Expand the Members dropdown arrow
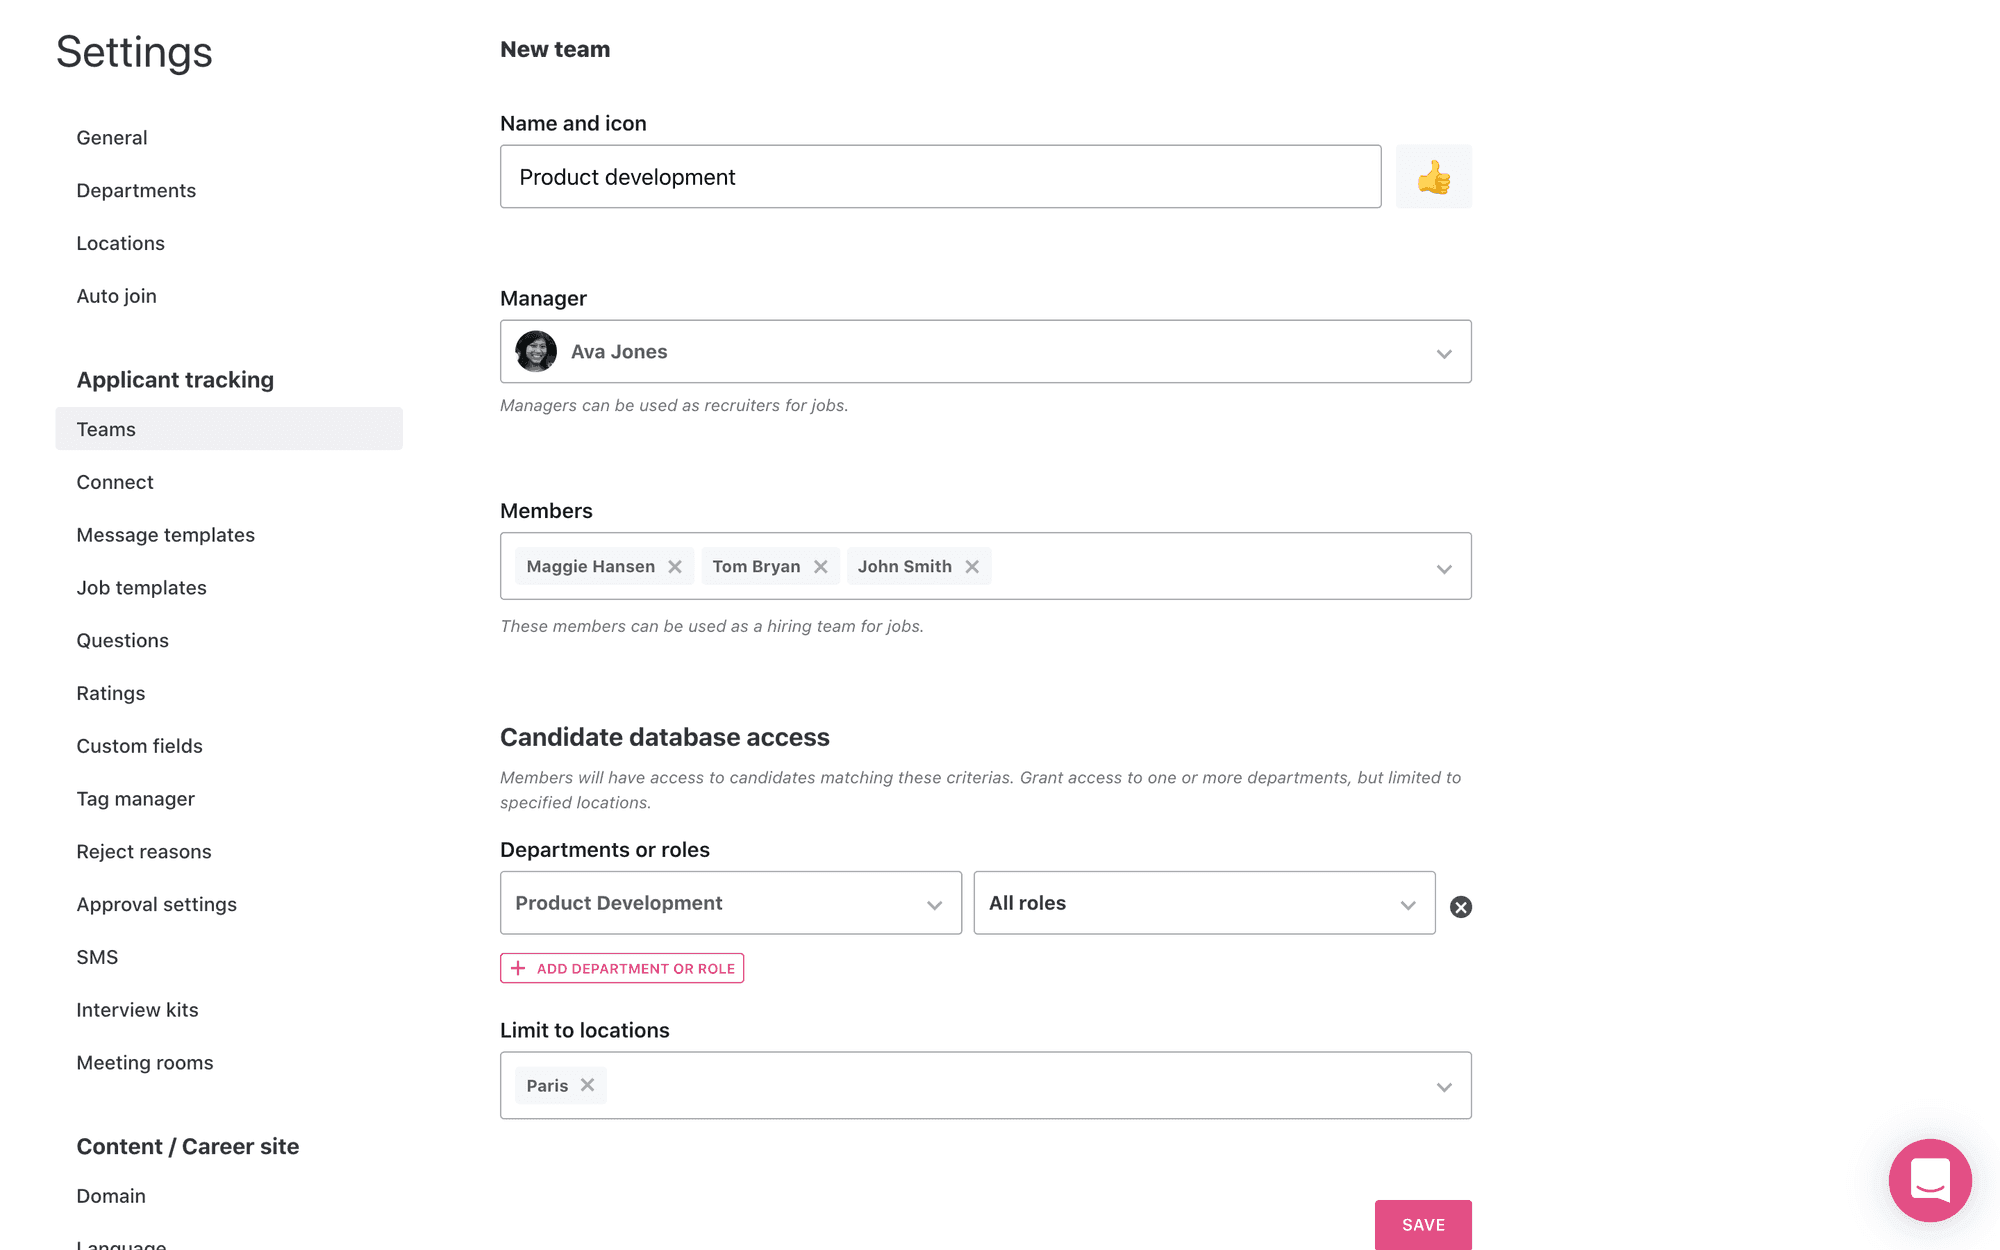This screenshot has height=1250, width=2000. point(1444,568)
